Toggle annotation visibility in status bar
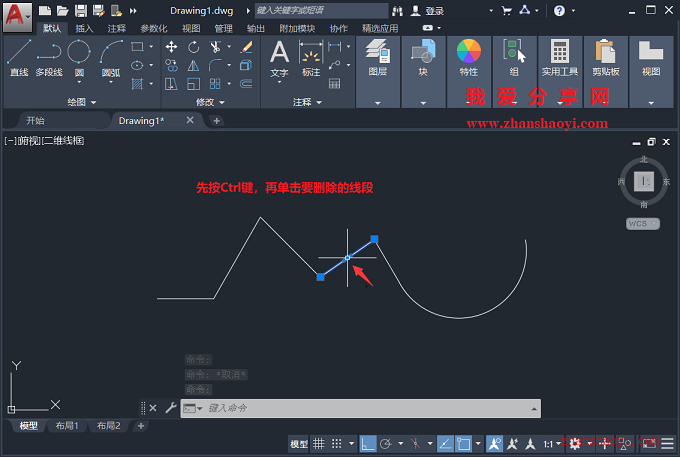680x457 pixels. (x=494, y=444)
